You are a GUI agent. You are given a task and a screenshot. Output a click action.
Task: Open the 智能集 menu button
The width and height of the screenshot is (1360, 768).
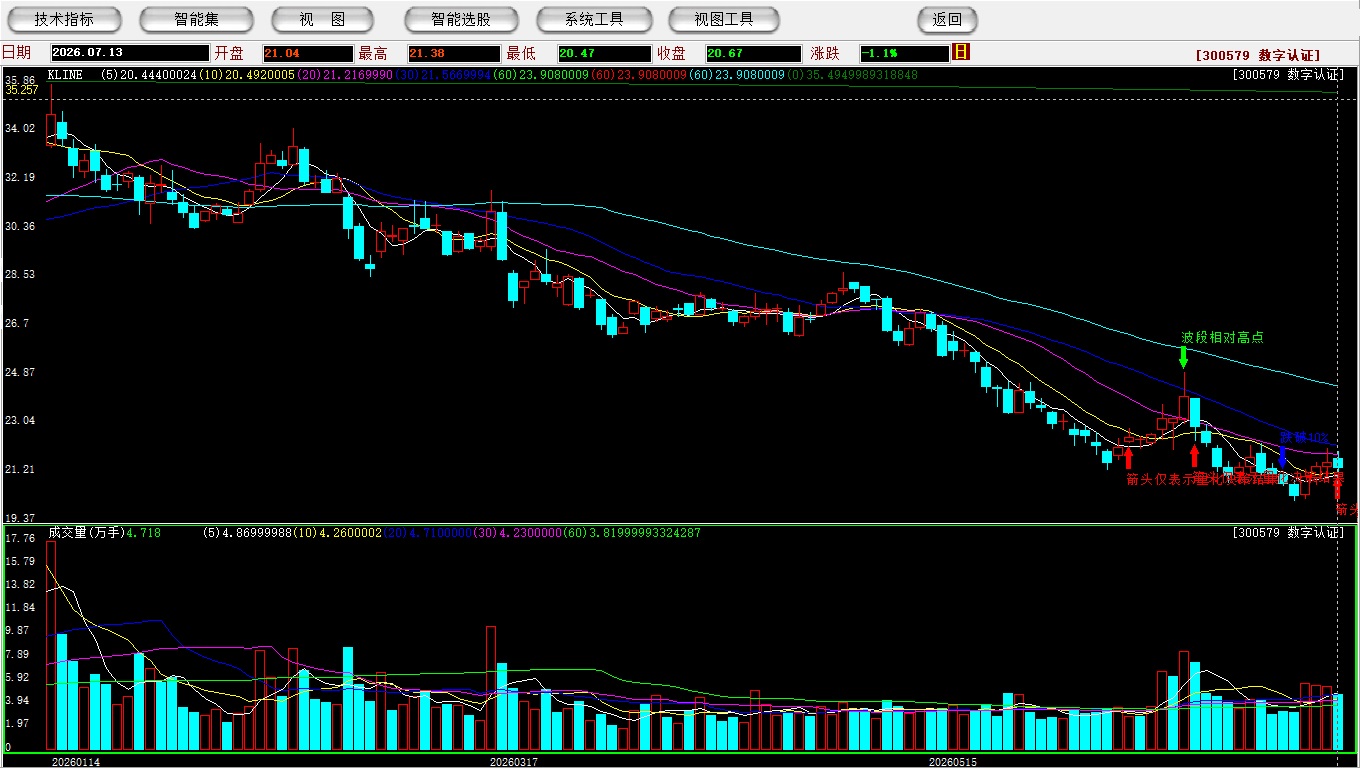point(197,19)
